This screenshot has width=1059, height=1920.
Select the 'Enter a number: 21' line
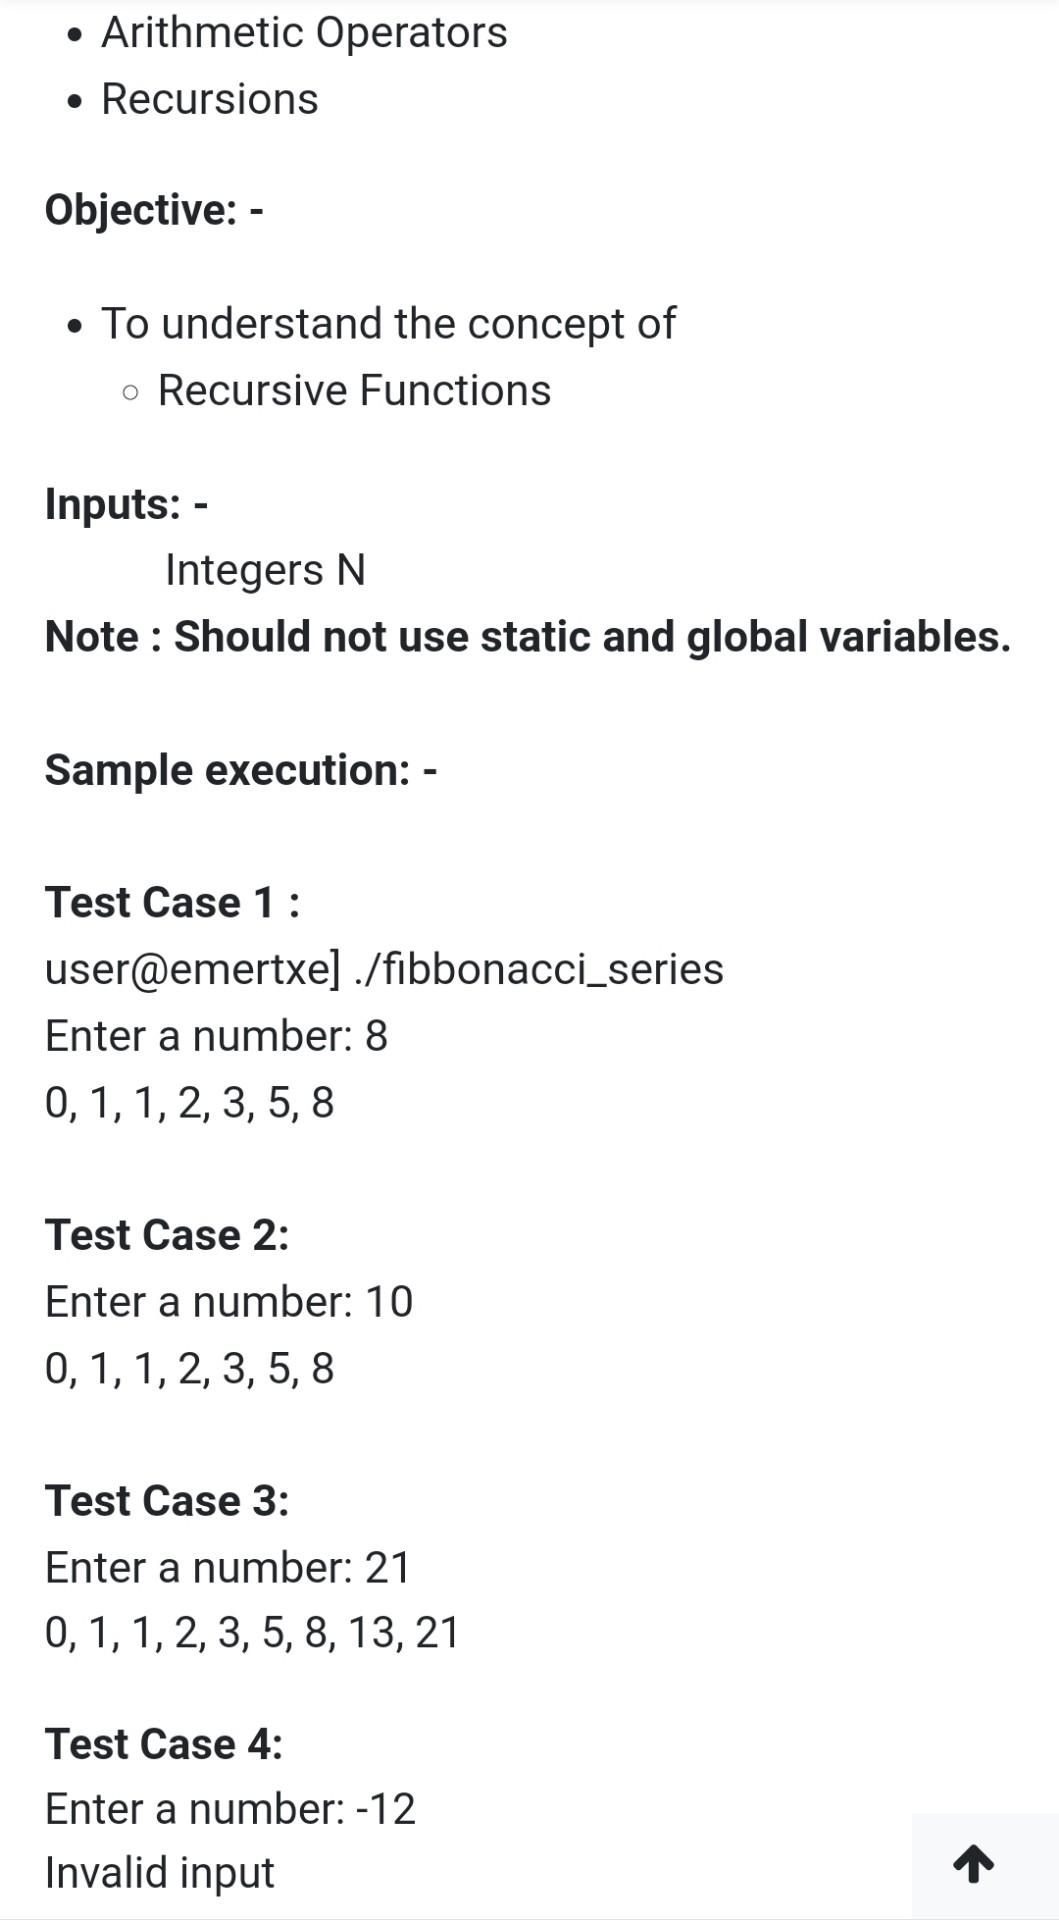click(228, 1567)
